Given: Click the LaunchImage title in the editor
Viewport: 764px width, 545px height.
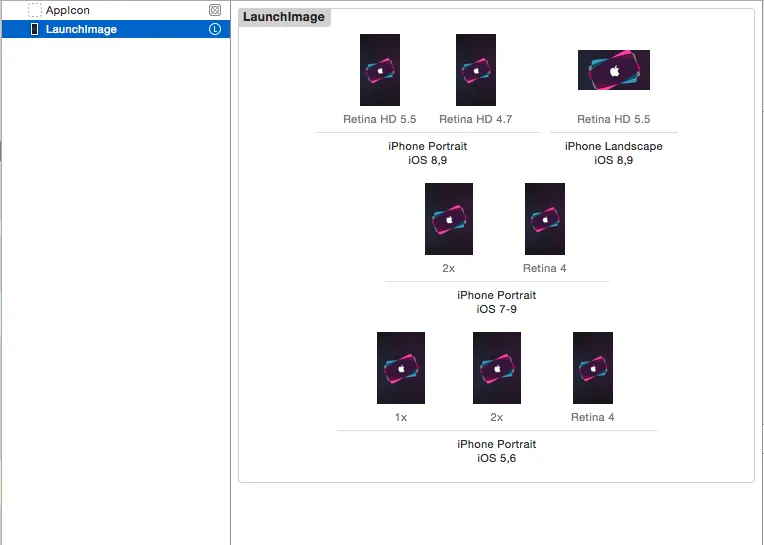Looking at the screenshot, I should (284, 17).
